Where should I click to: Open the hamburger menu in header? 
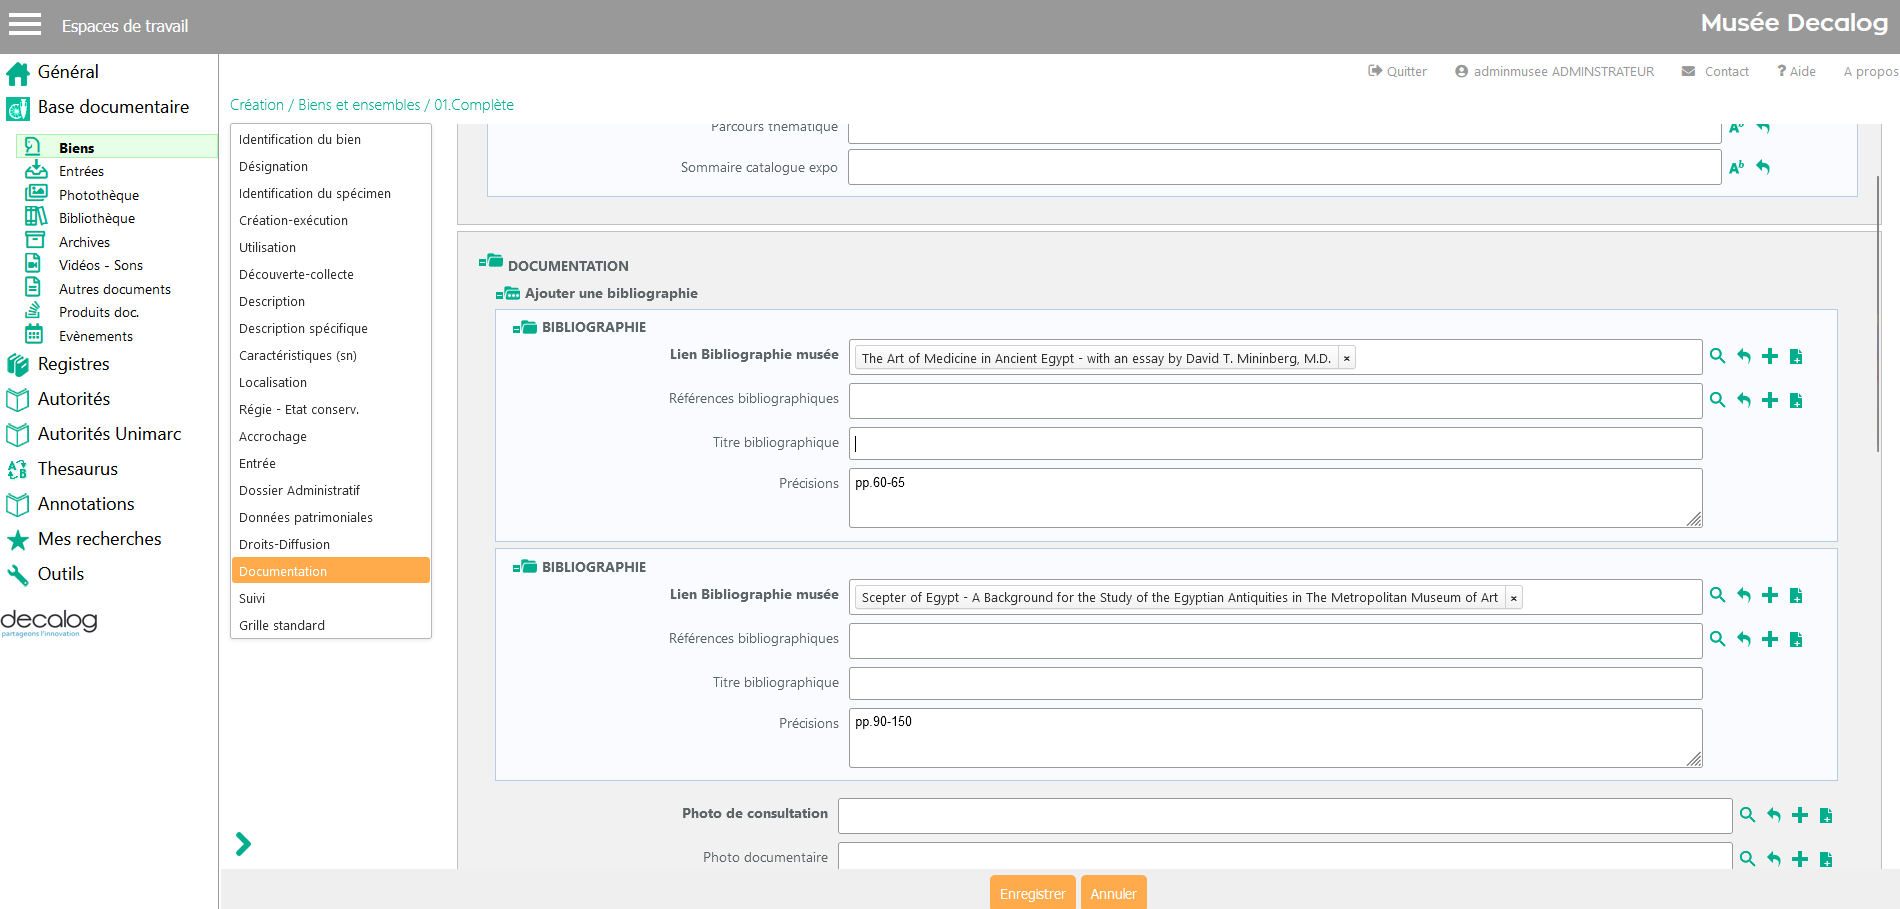pos(25,25)
